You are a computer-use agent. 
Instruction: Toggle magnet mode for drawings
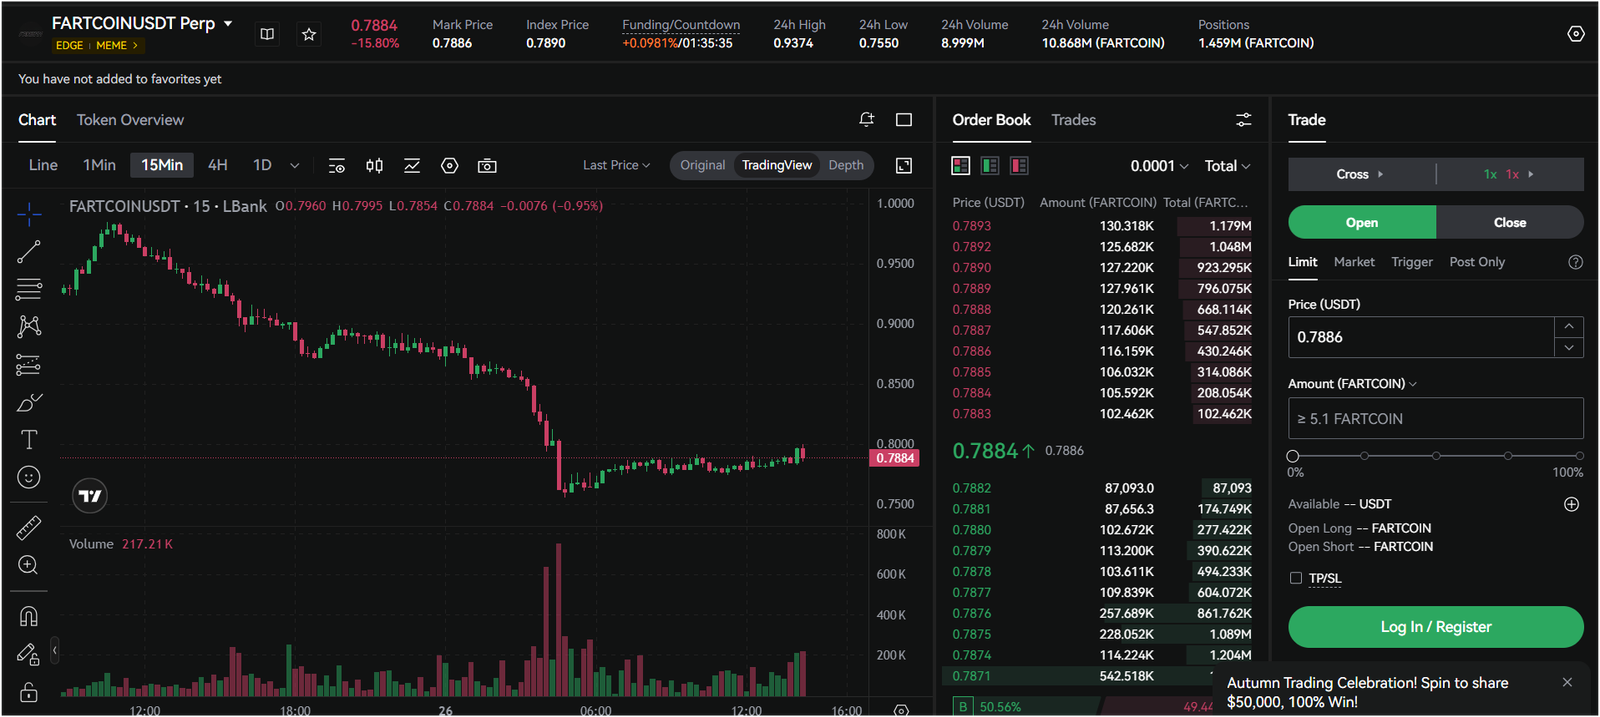29,616
